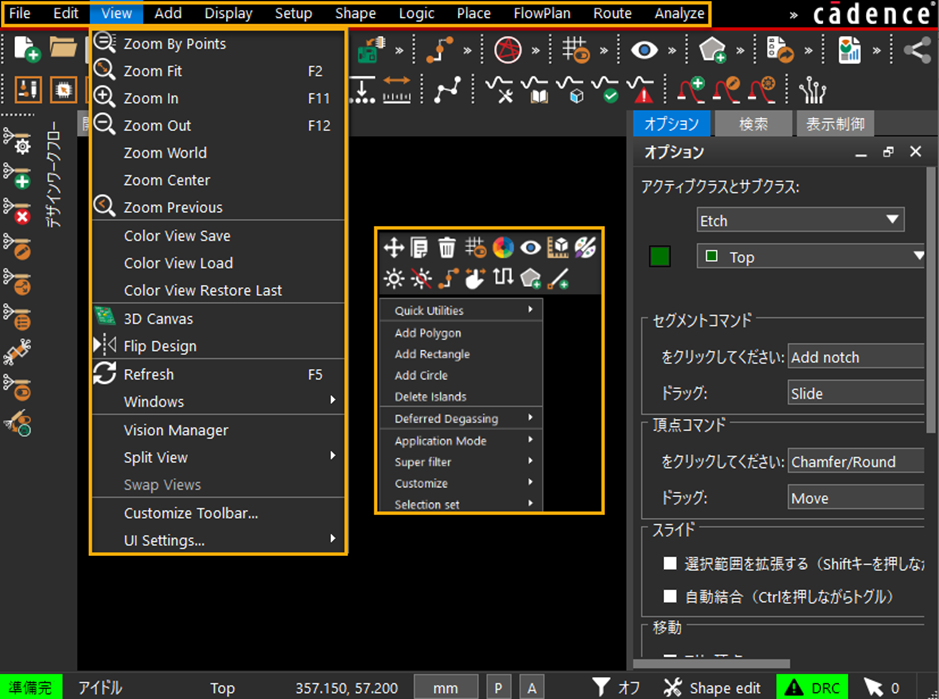Click the options panel horizontal scrollbar
The height and width of the screenshot is (699, 939).
click(711, 663)
